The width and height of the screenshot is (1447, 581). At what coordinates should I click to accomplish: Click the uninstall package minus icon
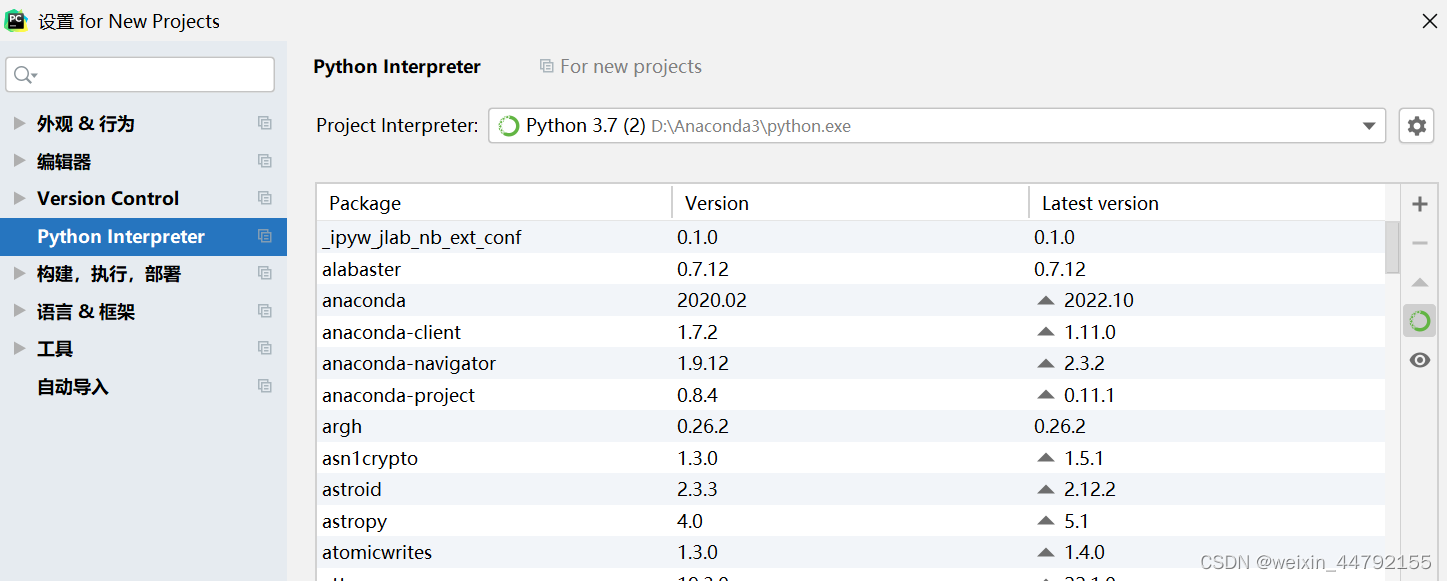tap(1419, 242)
